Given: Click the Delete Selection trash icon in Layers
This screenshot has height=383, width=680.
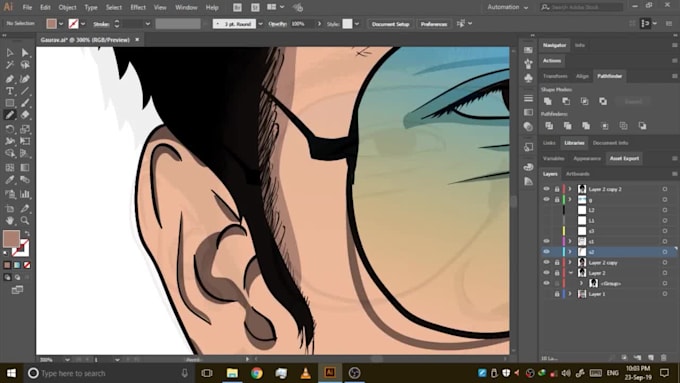Looking at the screenshot, I should (x=664, y=357).
